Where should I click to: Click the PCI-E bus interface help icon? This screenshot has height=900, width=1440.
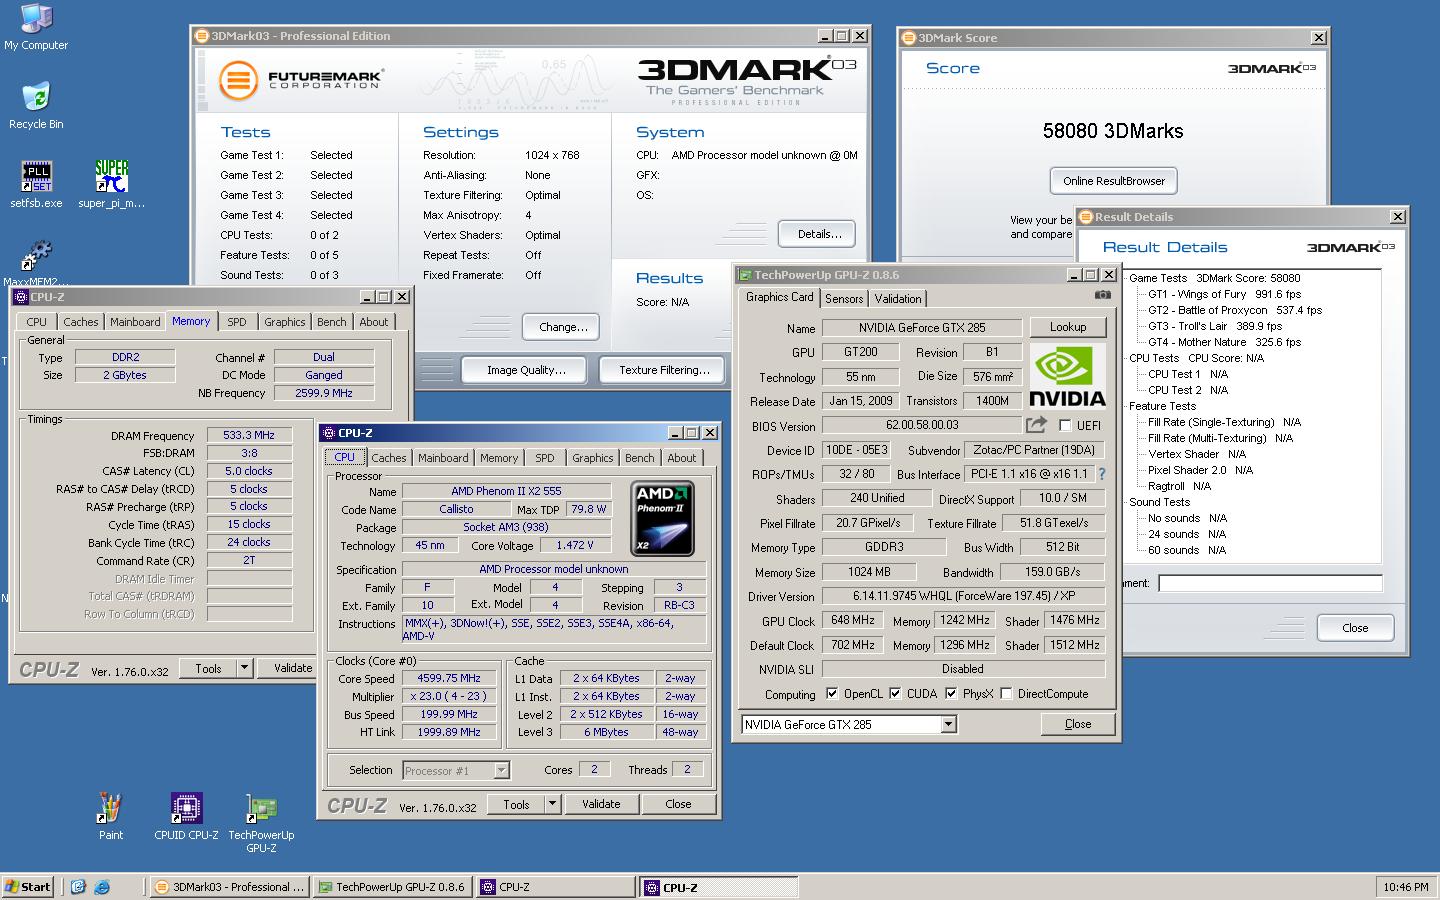(1102, 474)
